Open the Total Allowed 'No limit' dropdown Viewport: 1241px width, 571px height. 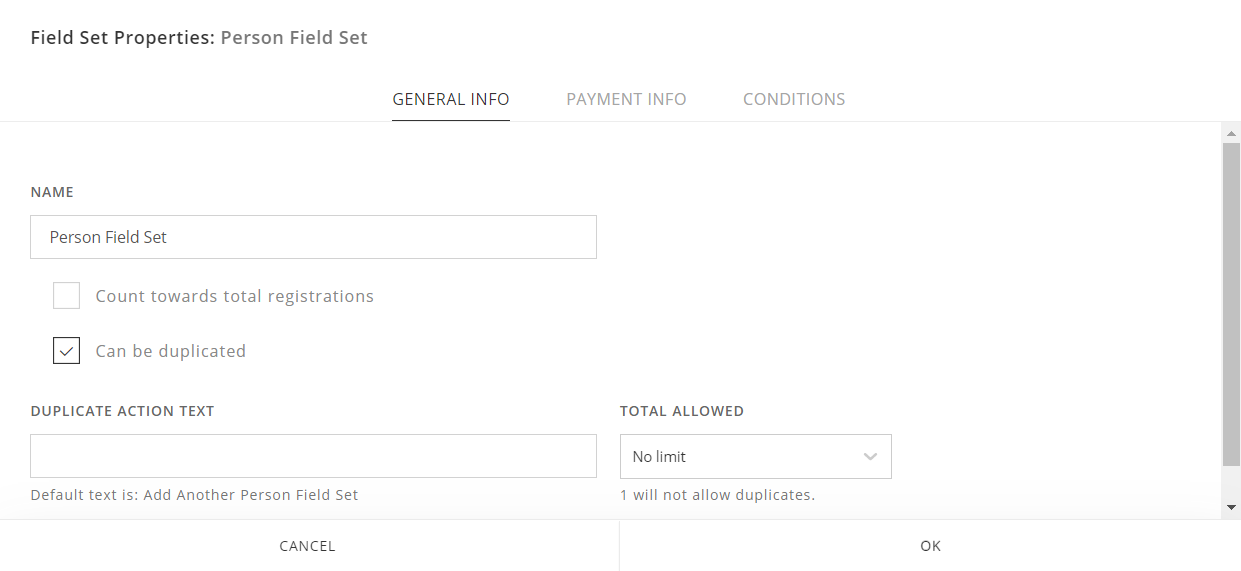(755, 456)
